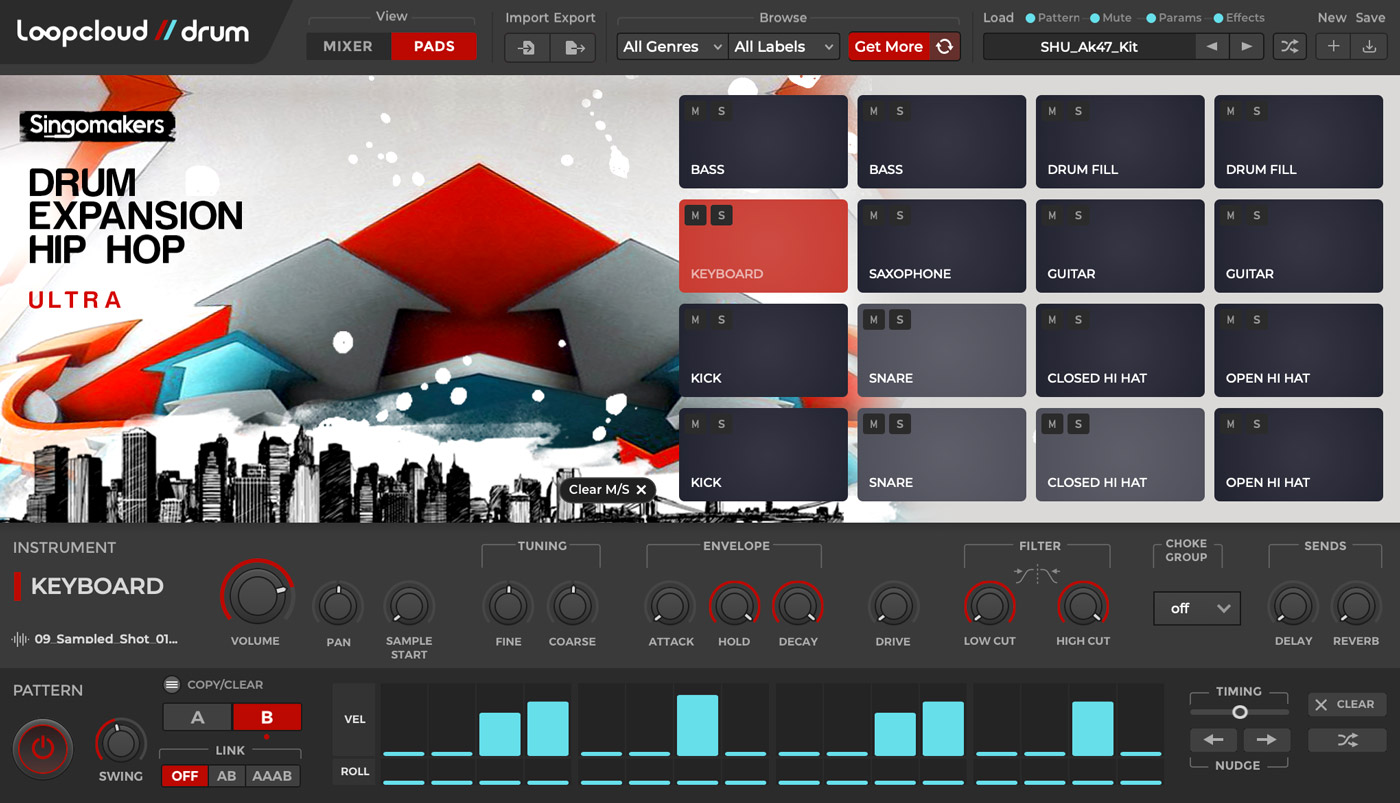Screen dimensions: 1400x803
Task: Click the Volume knob
Action: pos(257,595)
